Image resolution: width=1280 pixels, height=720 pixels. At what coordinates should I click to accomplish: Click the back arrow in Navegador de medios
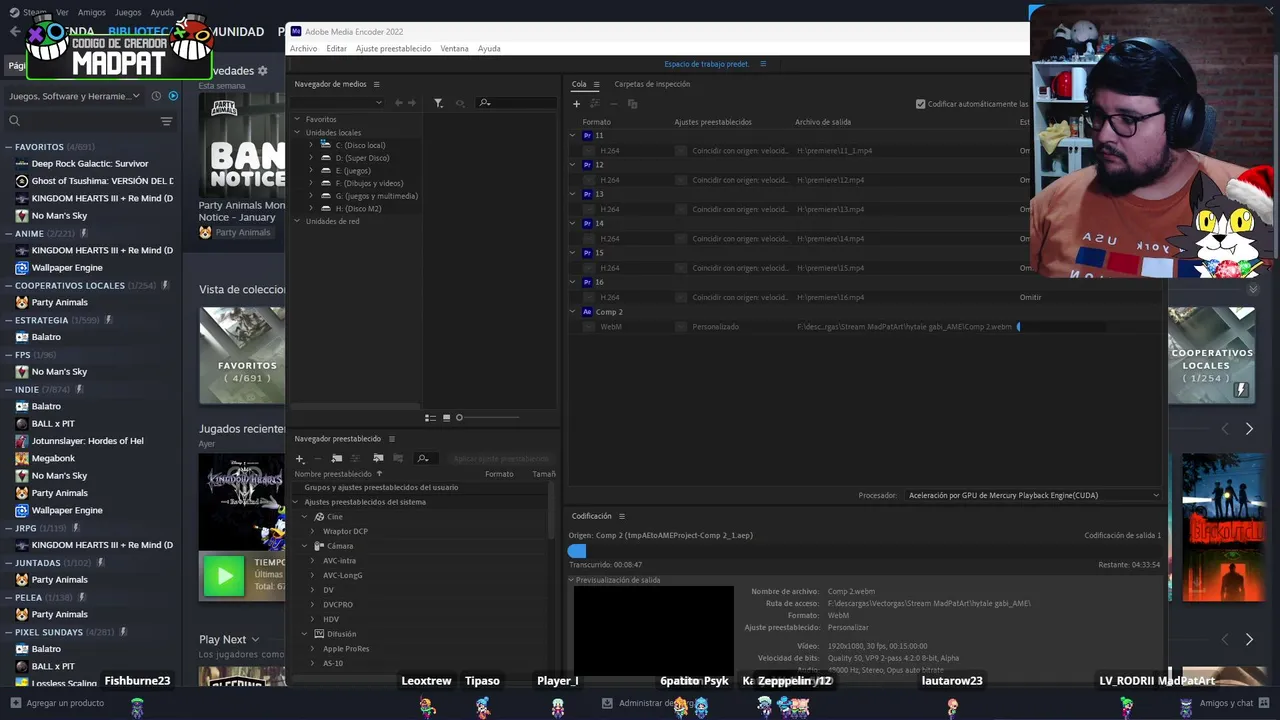pos(399,103)
